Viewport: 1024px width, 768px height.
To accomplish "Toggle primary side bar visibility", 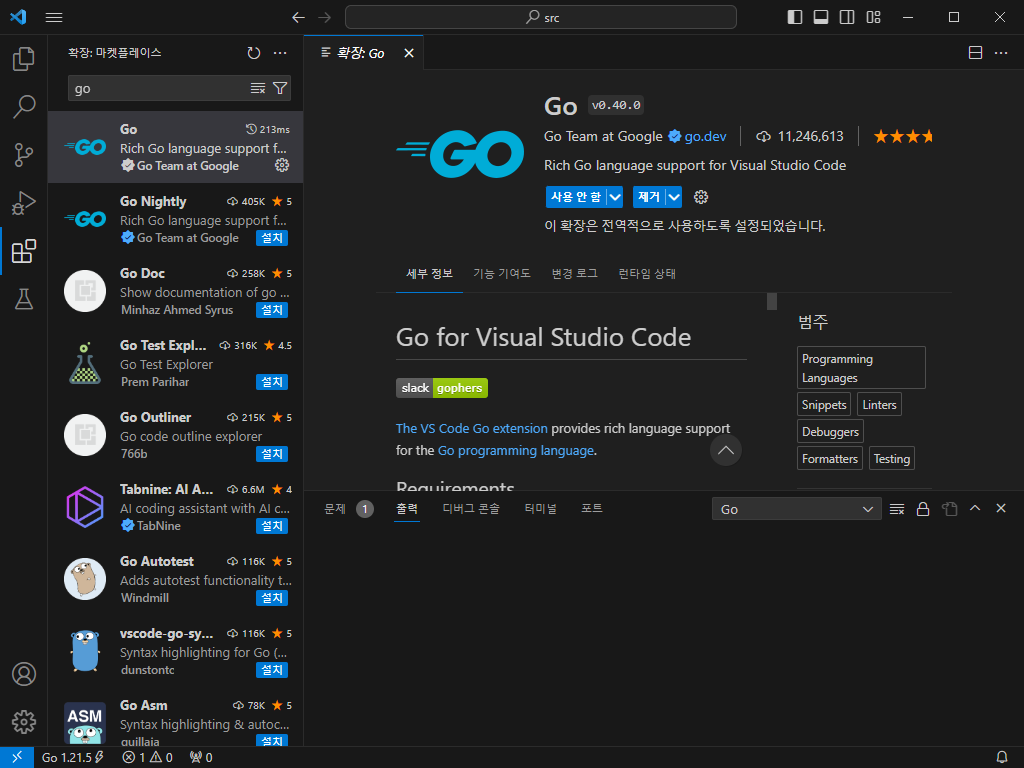I will pyautogui.click(x=795, y=18).
